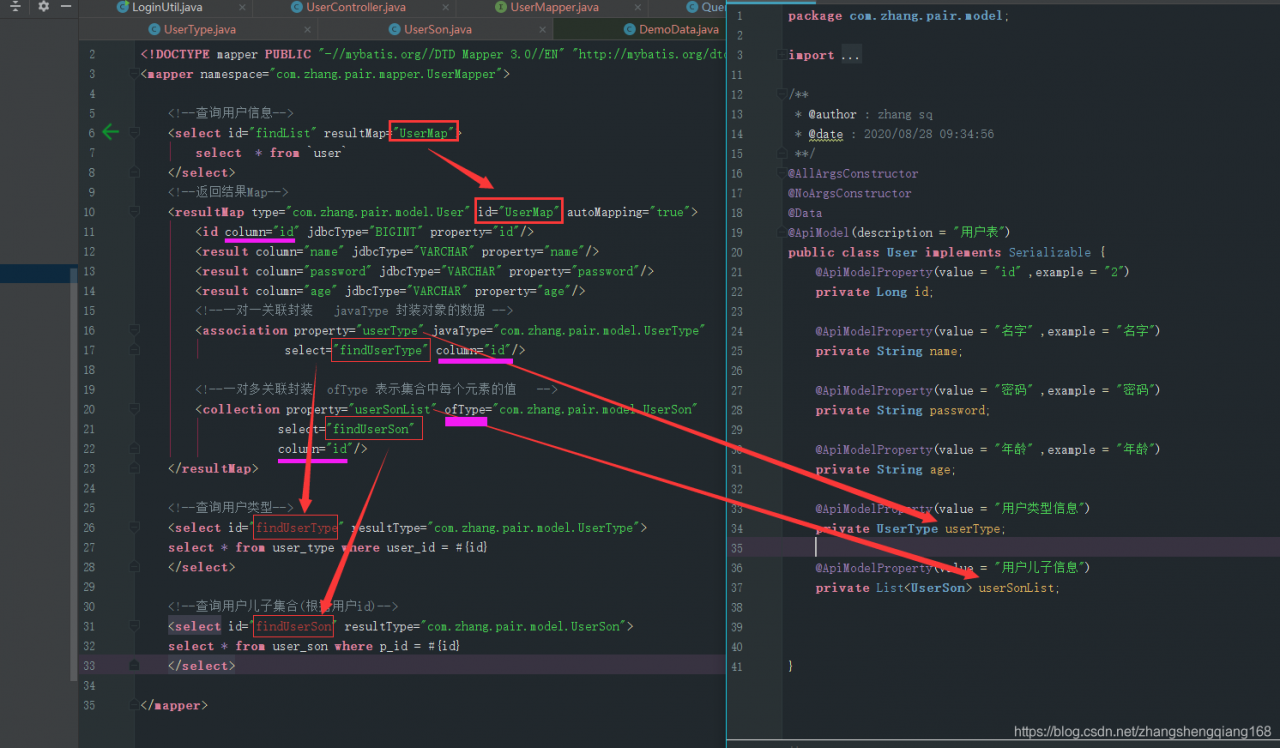Open the project panel settings gear
The image size is (1280, 748).
coord(43,7)
